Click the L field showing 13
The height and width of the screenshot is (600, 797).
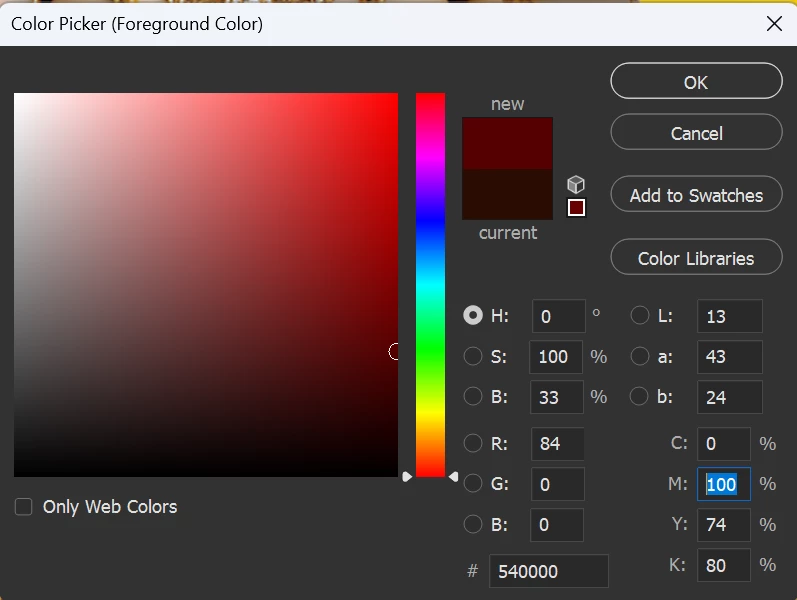[x=729, y=316]
